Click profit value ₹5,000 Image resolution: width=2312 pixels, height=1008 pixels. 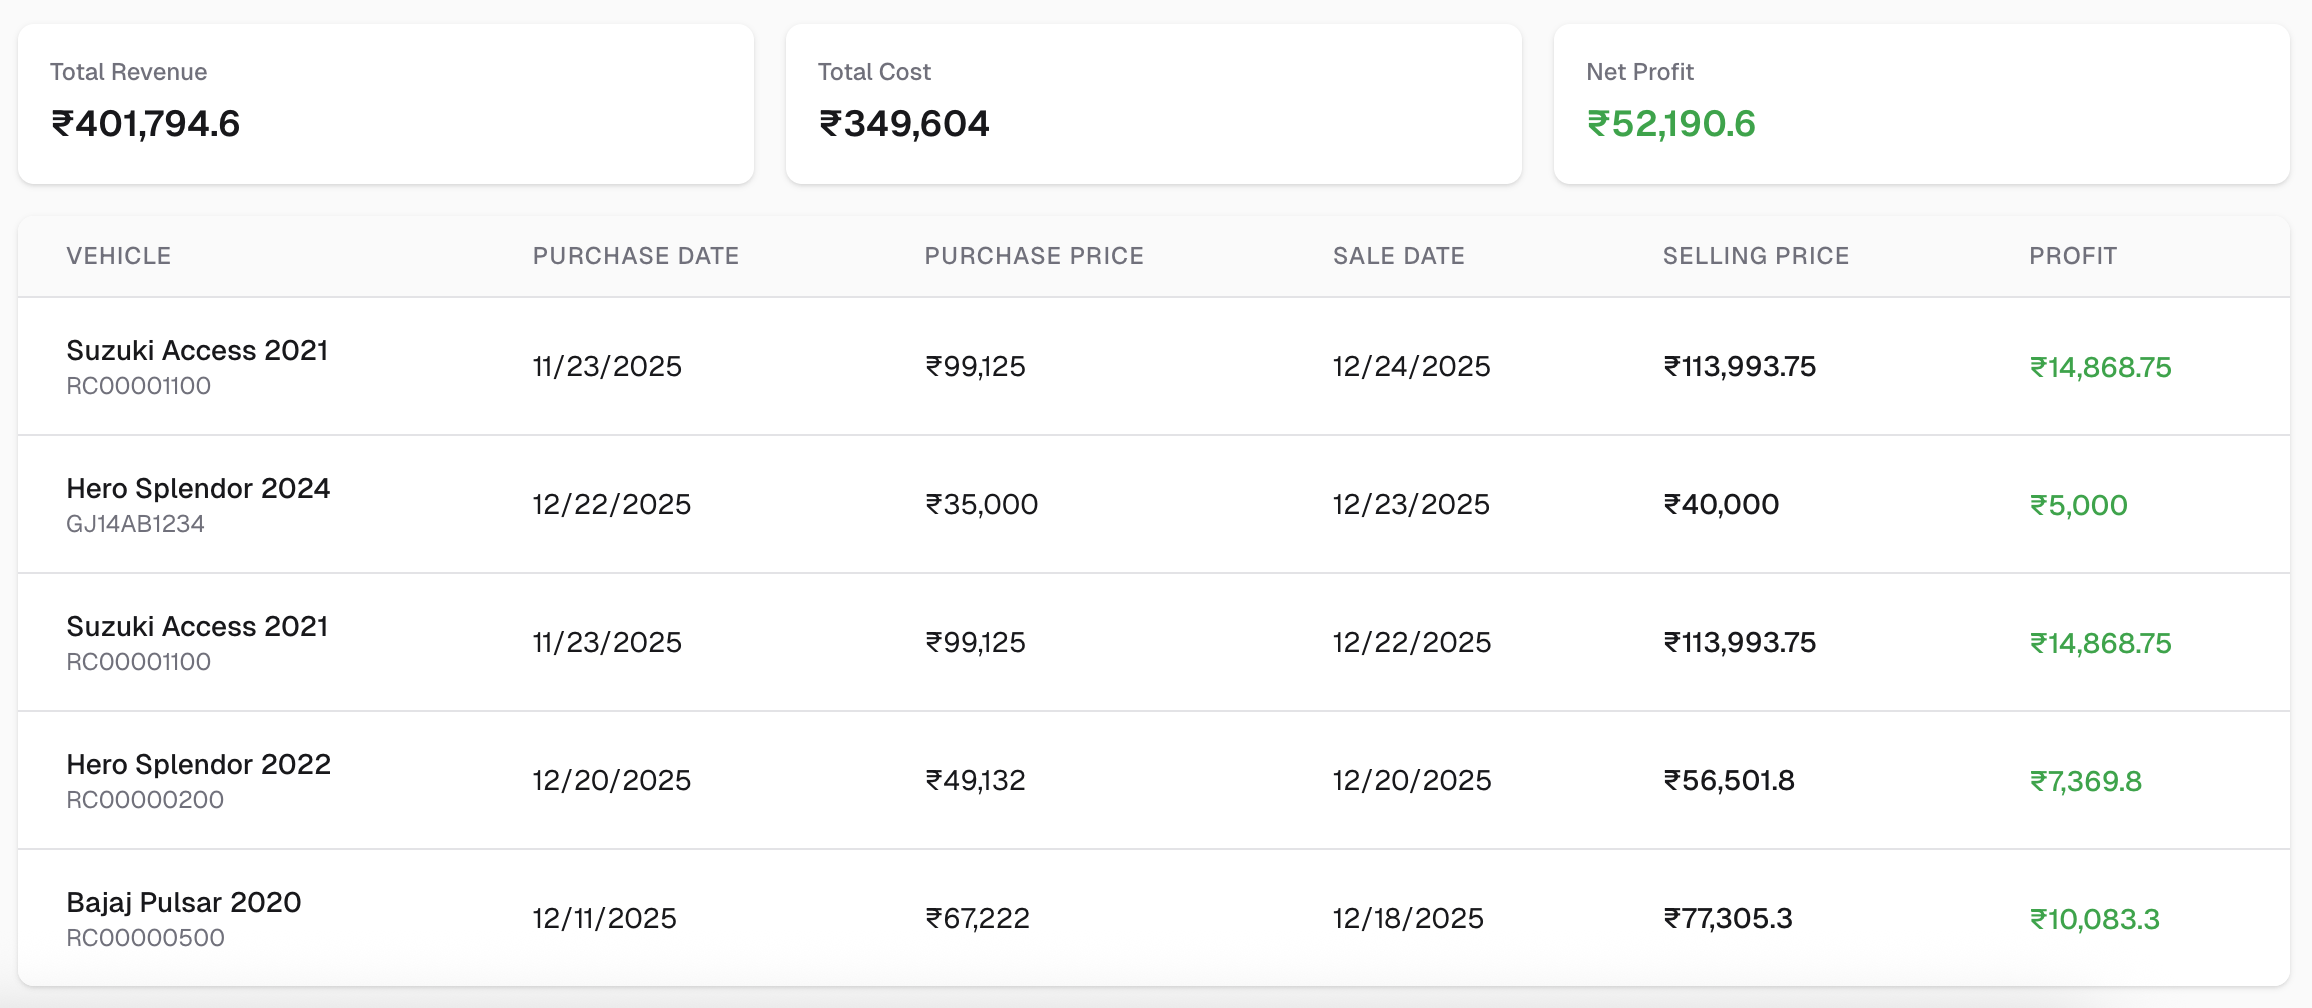click(2079, 505)
